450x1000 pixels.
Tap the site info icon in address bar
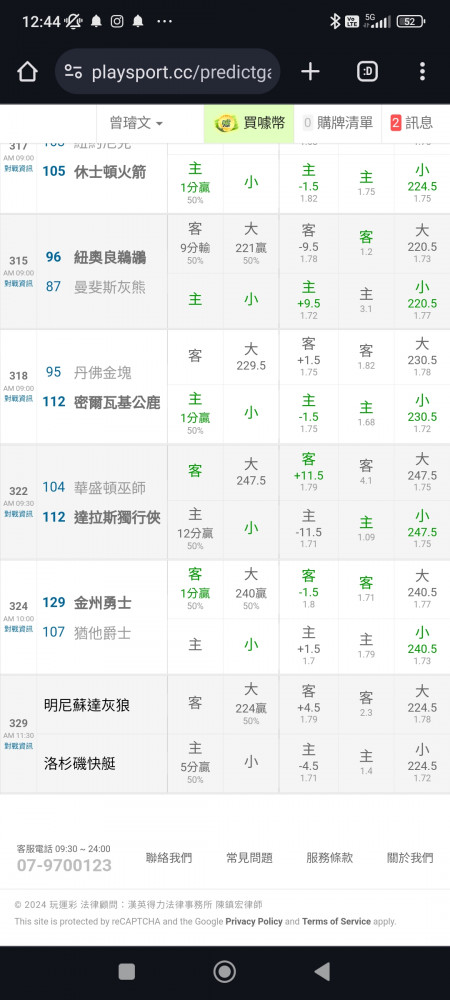[73, 72]
